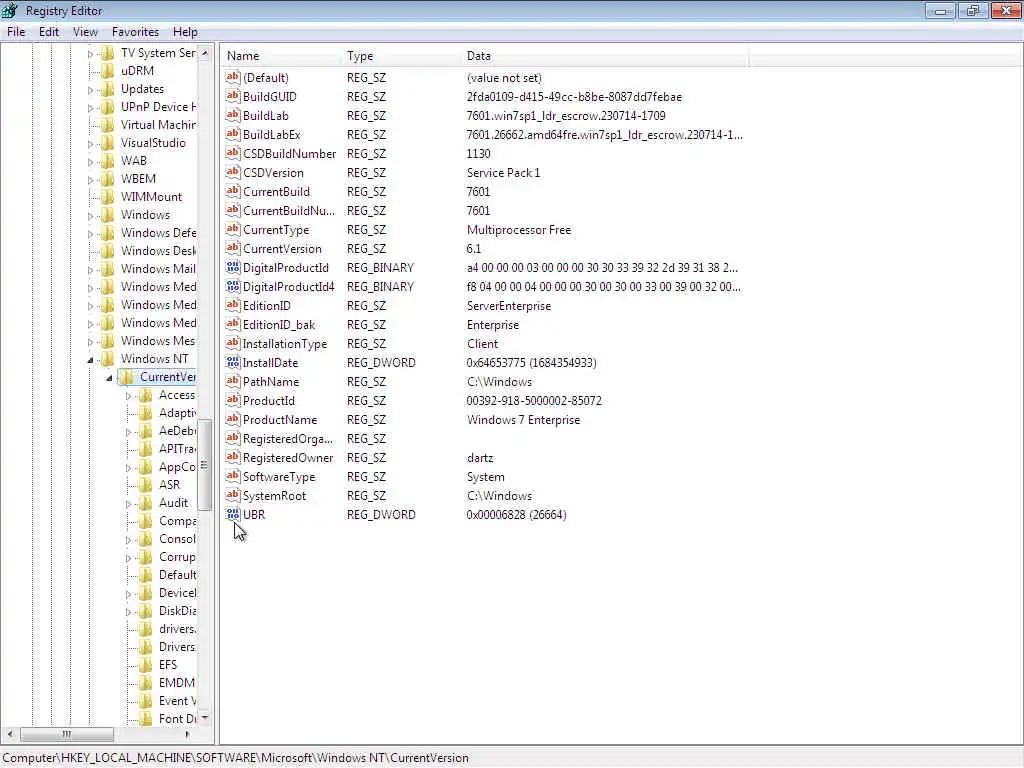
Task: Expand the Audit subkey node
Action: pos(128,504)
